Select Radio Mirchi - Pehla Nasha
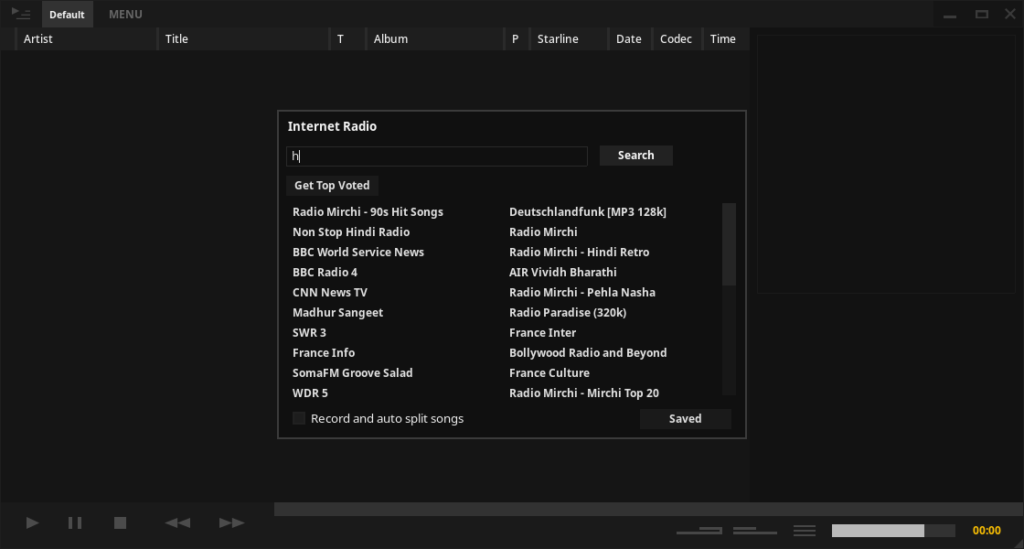This screenshot has height=549, width=1024. point(583,293)
